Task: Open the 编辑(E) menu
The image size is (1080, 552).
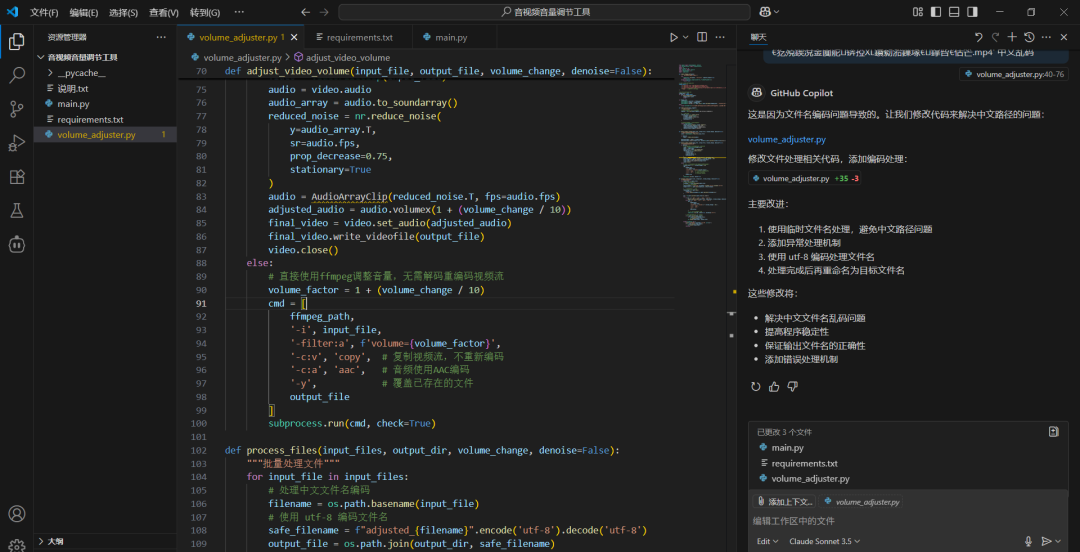Action: pyautogui.click(x=83, y=12)
